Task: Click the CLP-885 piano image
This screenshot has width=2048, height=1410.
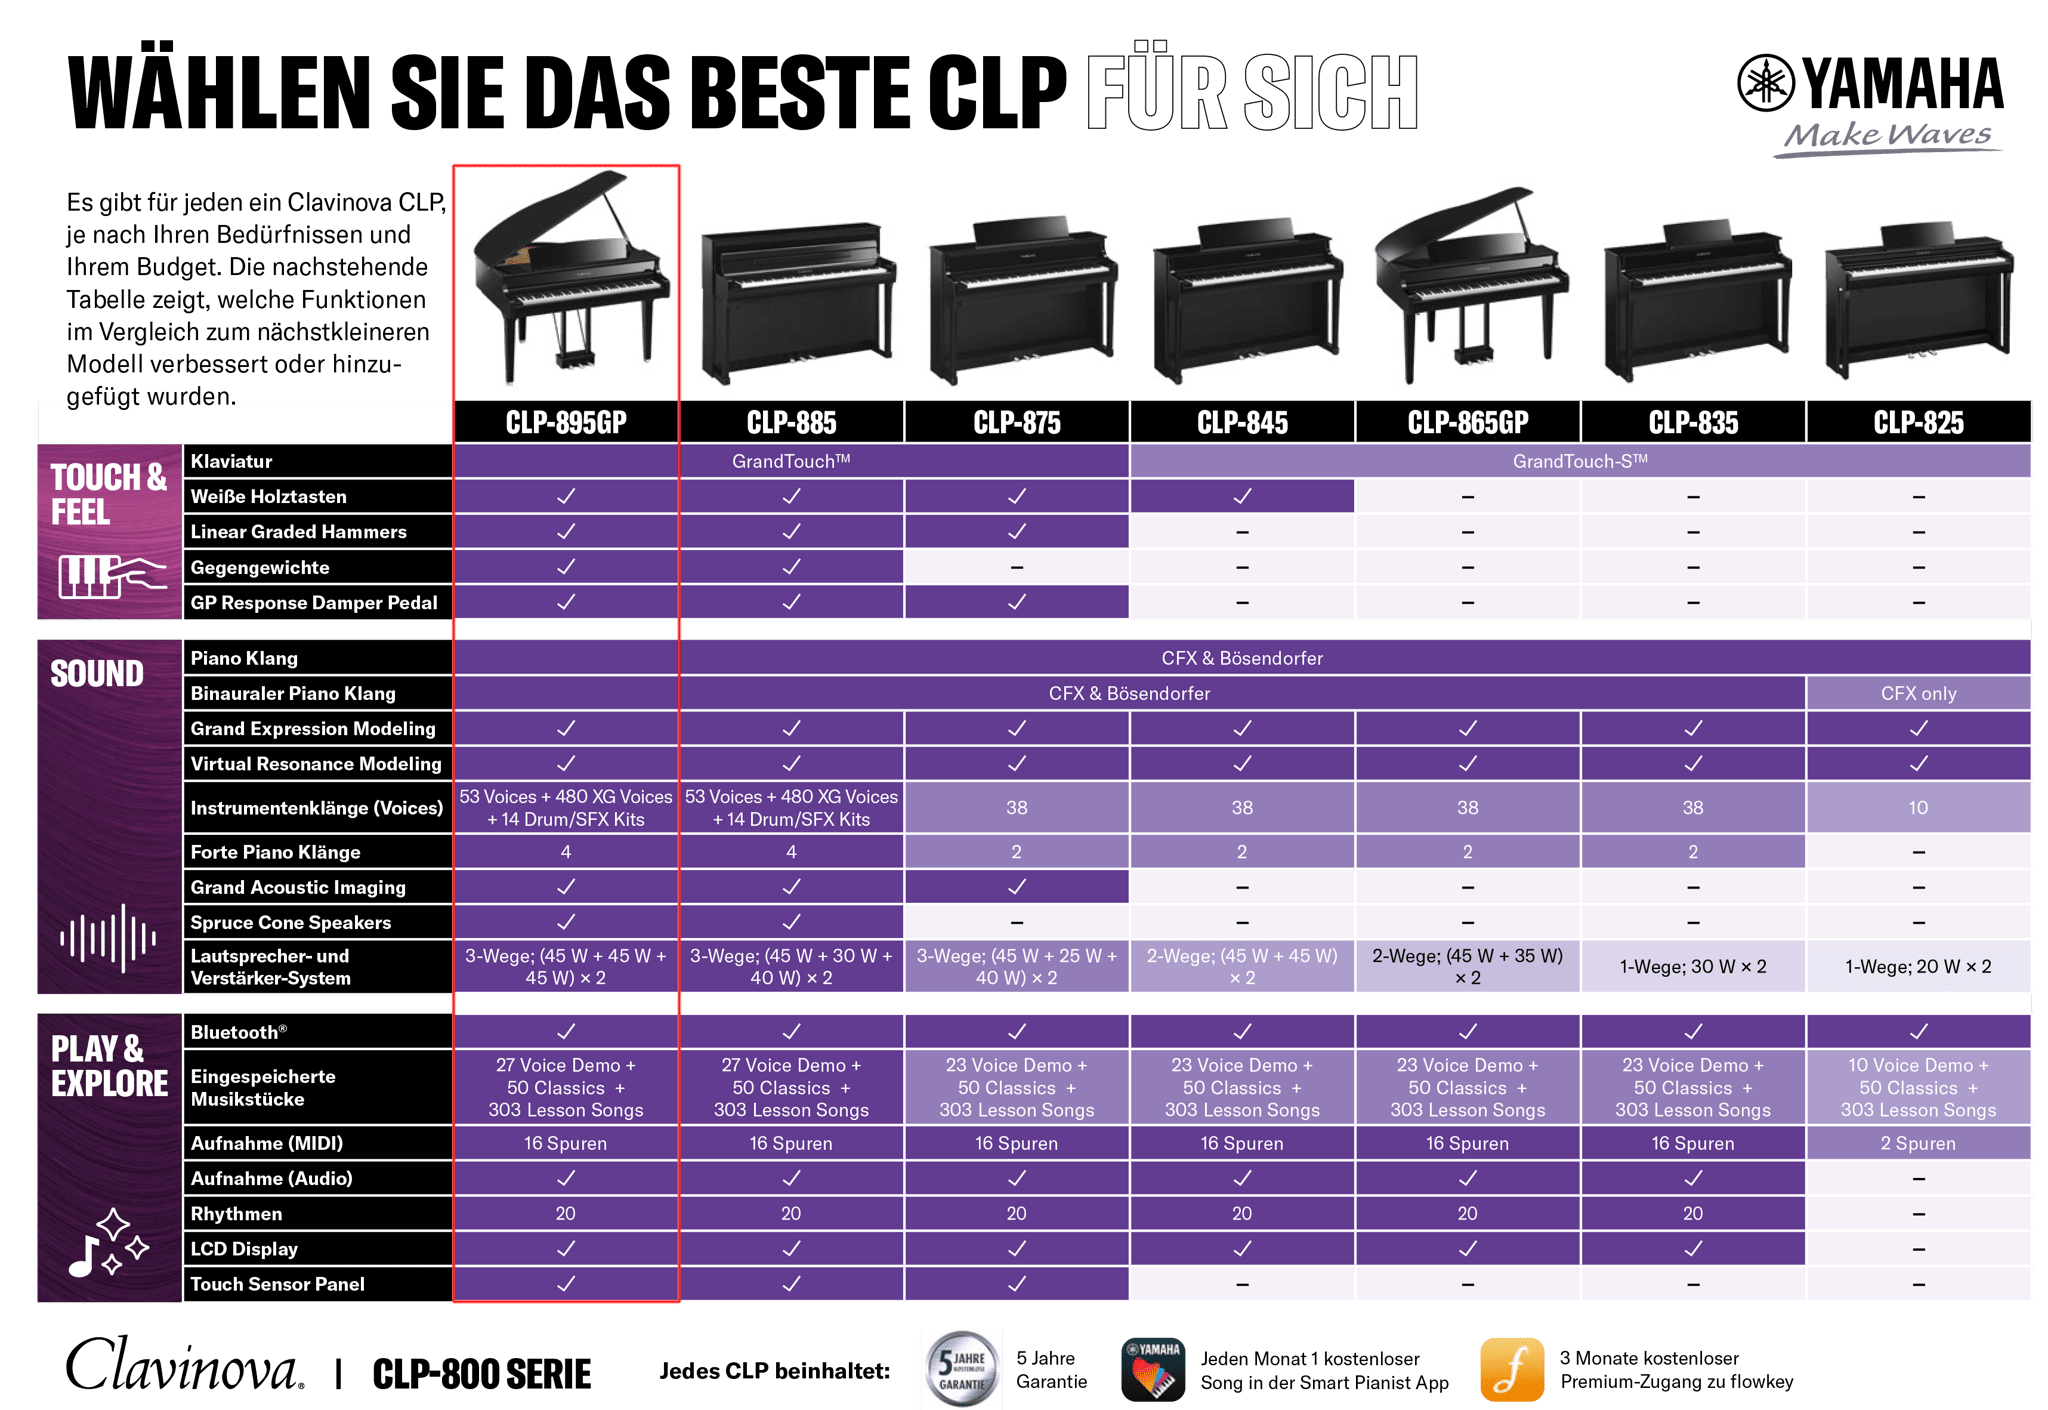Action: (x=797, y=303)
